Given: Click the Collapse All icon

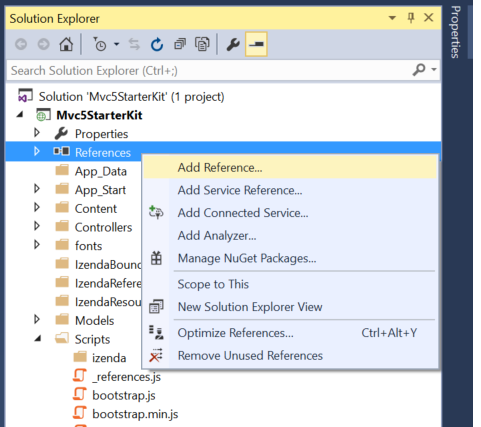Looking at the screenshot, I should coord(180,44).
